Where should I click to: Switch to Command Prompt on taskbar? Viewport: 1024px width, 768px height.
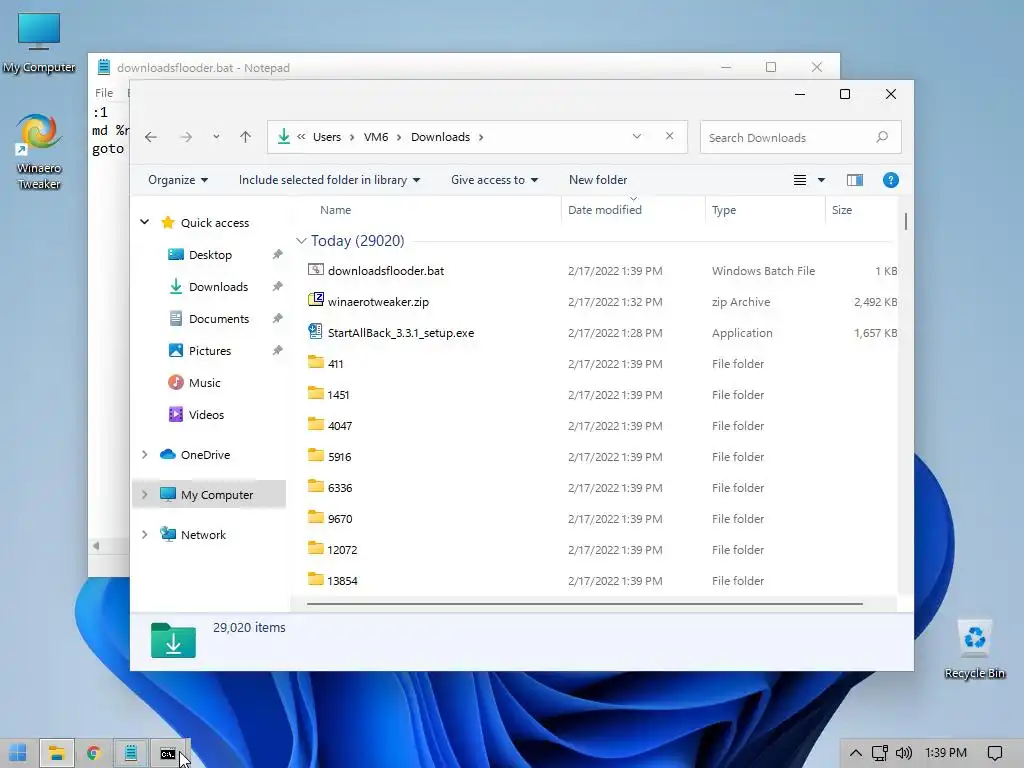tap(168, 753)
